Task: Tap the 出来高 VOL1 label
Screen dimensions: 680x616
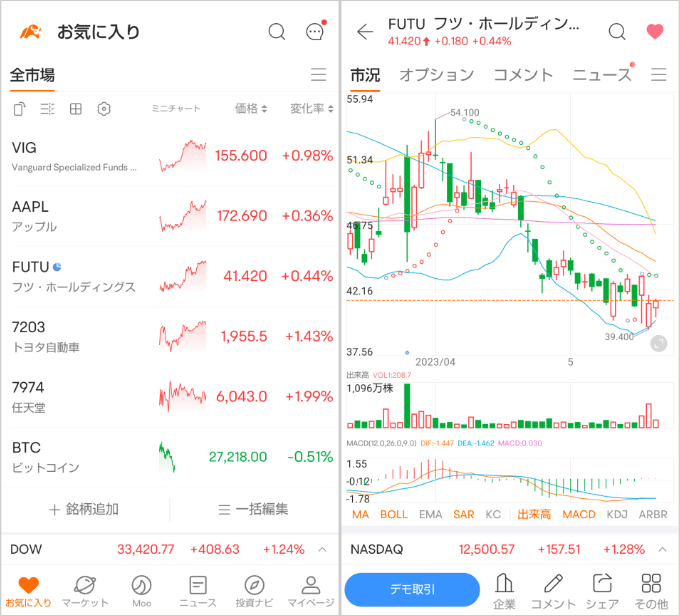Action: (x=379, y=375)
